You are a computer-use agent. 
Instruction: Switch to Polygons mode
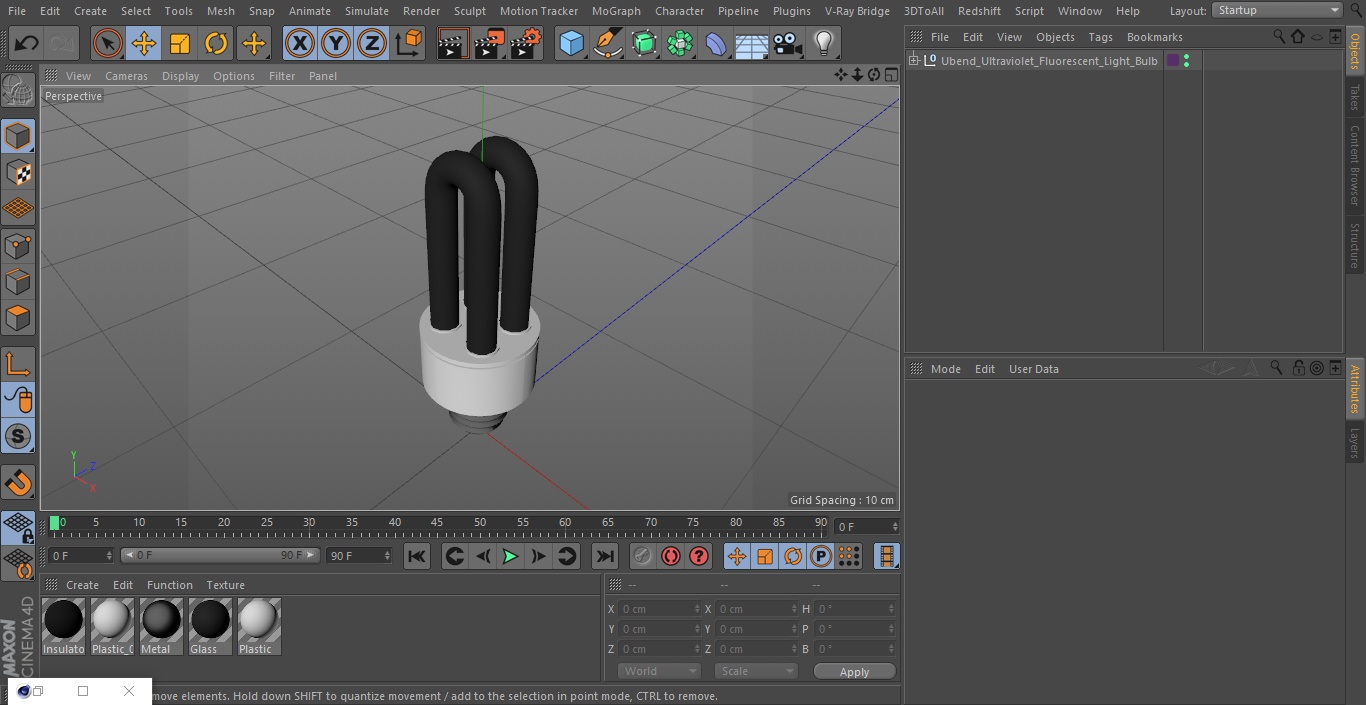(x=18, y=318)
